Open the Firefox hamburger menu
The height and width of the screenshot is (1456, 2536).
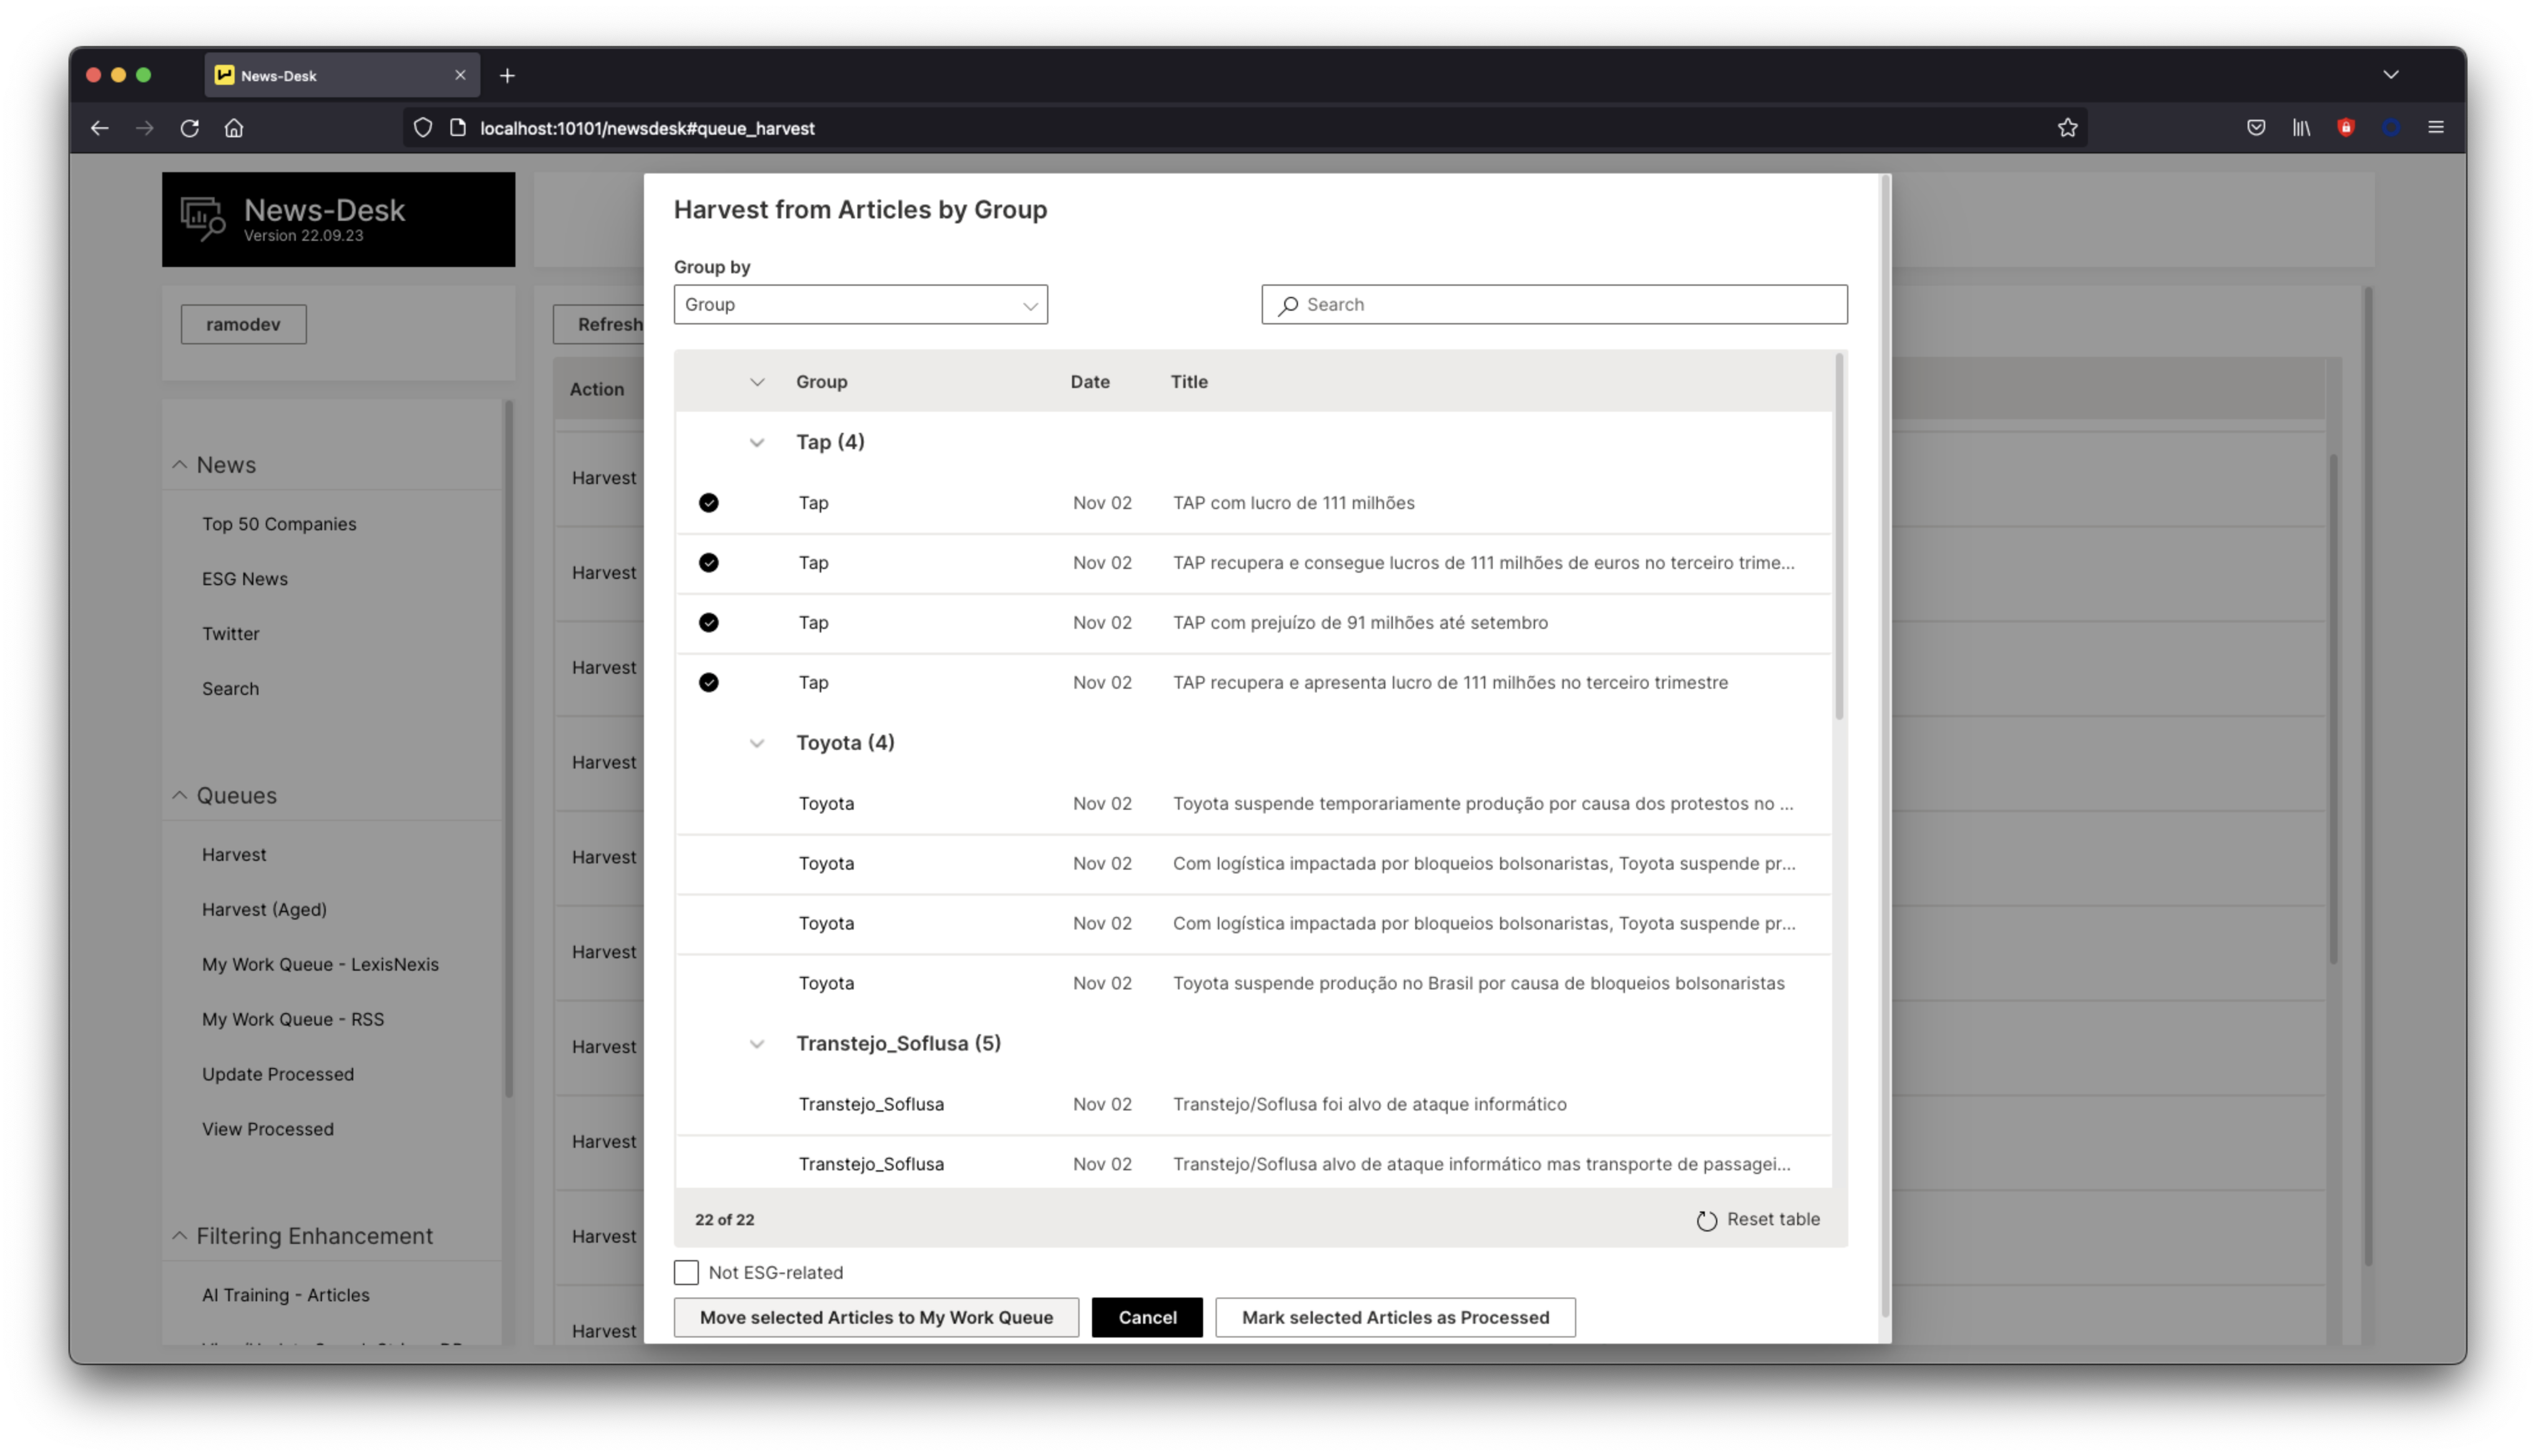click(x=2437, y=127)
